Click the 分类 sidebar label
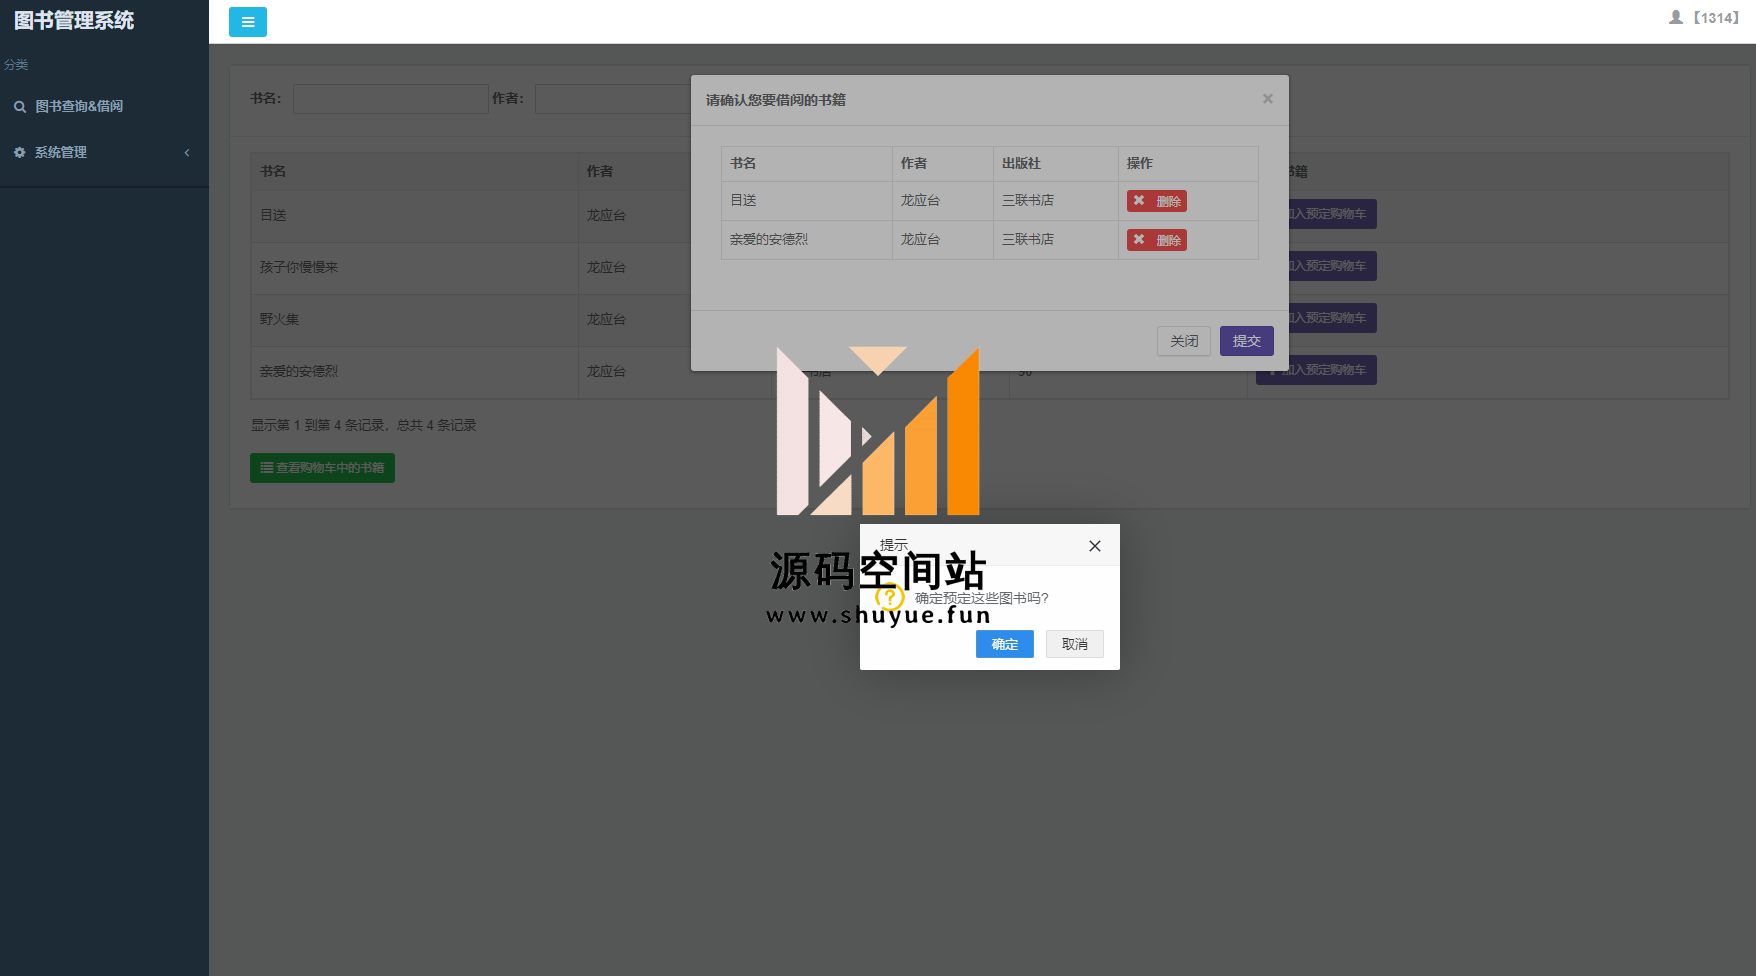Viewport: 1756px width, 976px height. click(16, 64)
